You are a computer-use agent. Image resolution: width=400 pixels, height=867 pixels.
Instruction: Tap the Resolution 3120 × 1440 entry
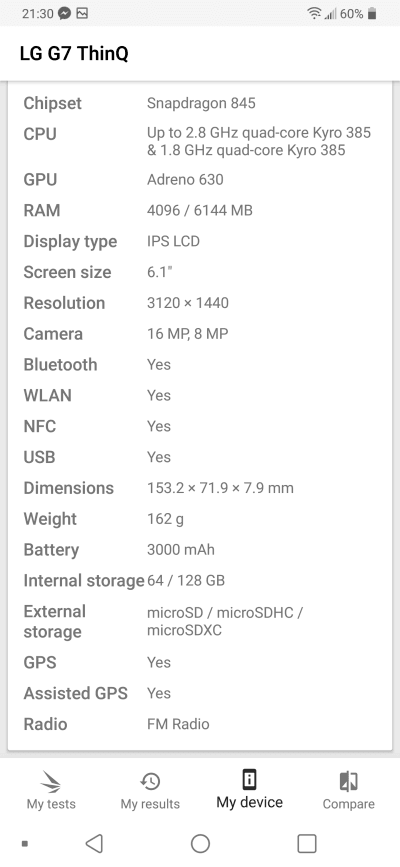click(200, 303)
